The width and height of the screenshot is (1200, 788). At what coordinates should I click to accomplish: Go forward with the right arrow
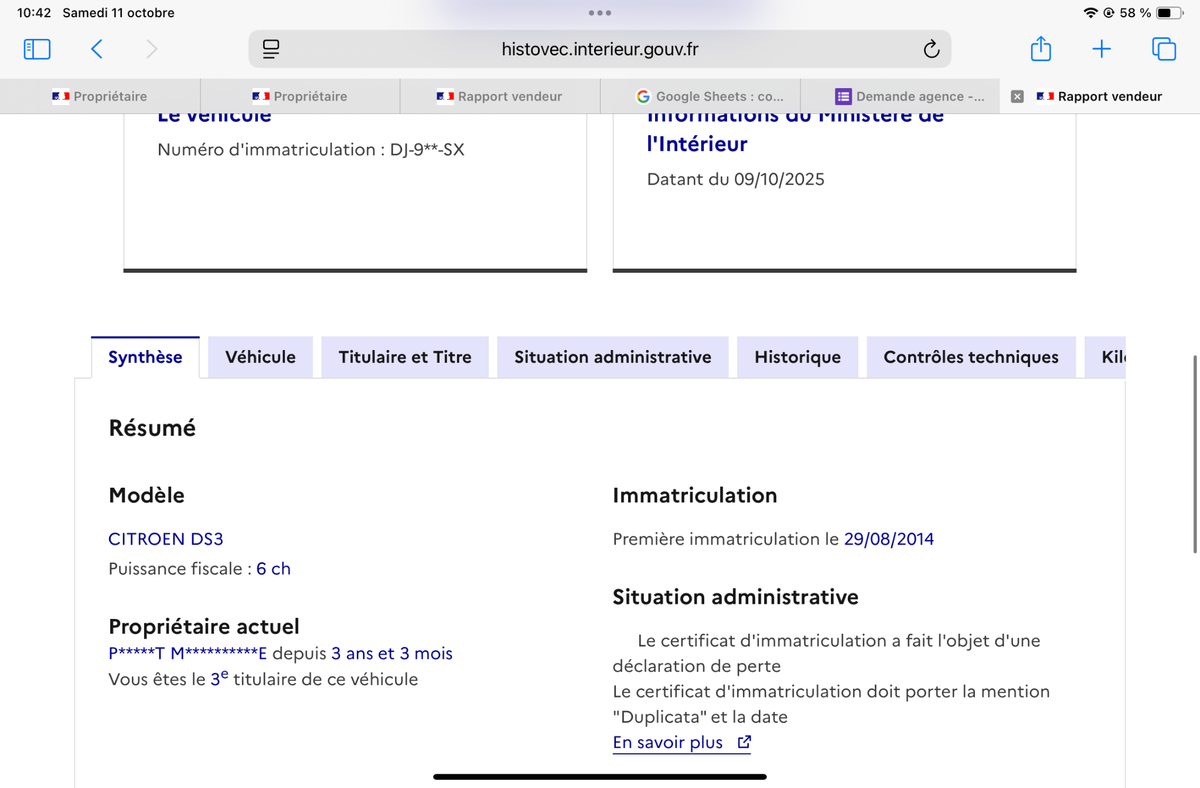tap(152, 48)
